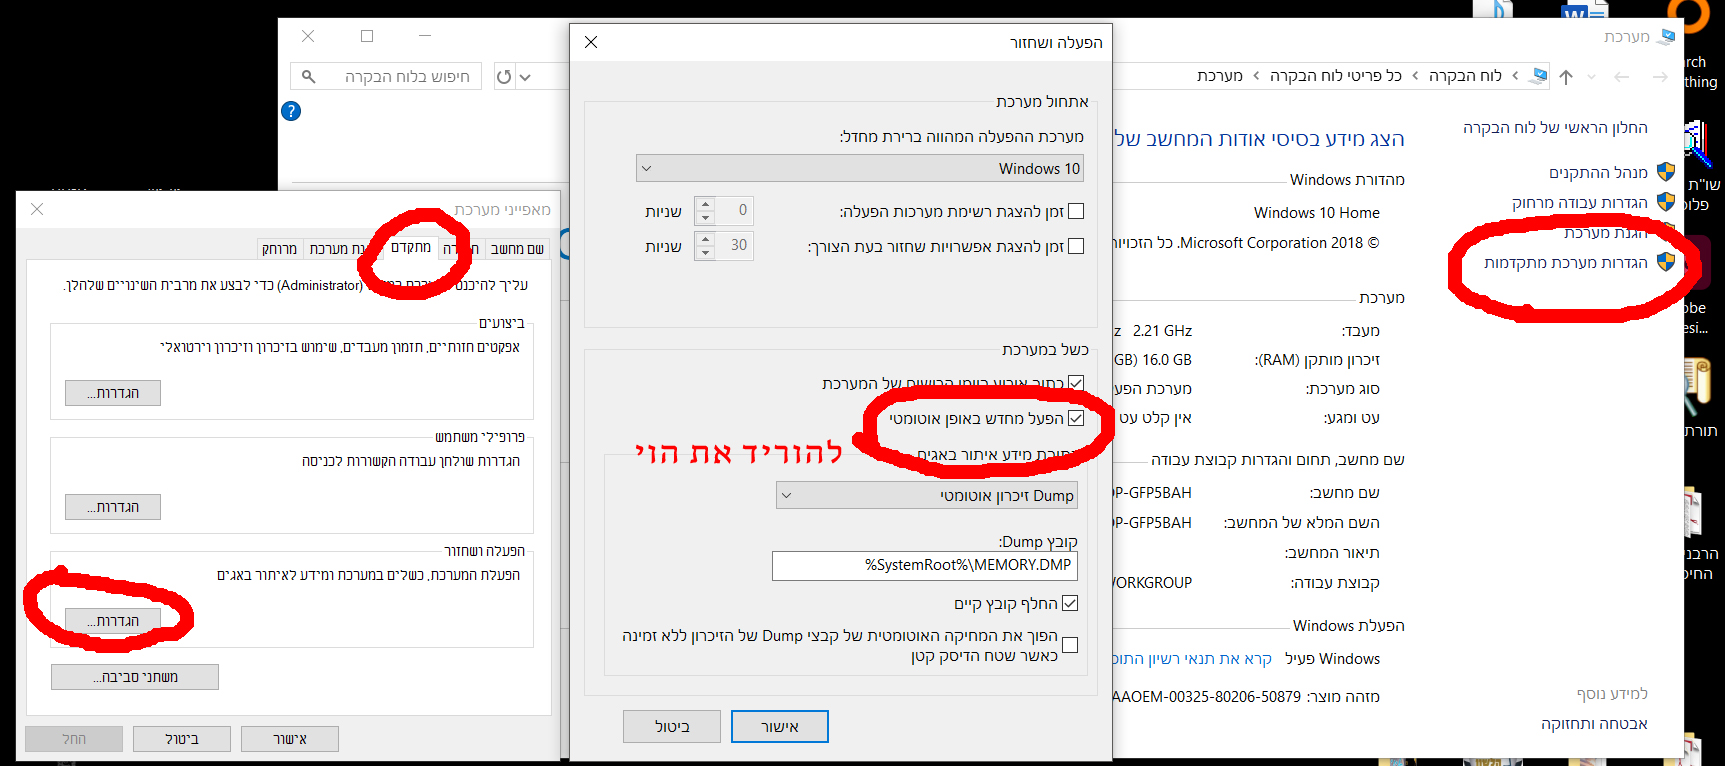Viewport: 1725px width, 766px height.
Task: Switch to the שם מחשב tab
Action: [x=518, y=248]
